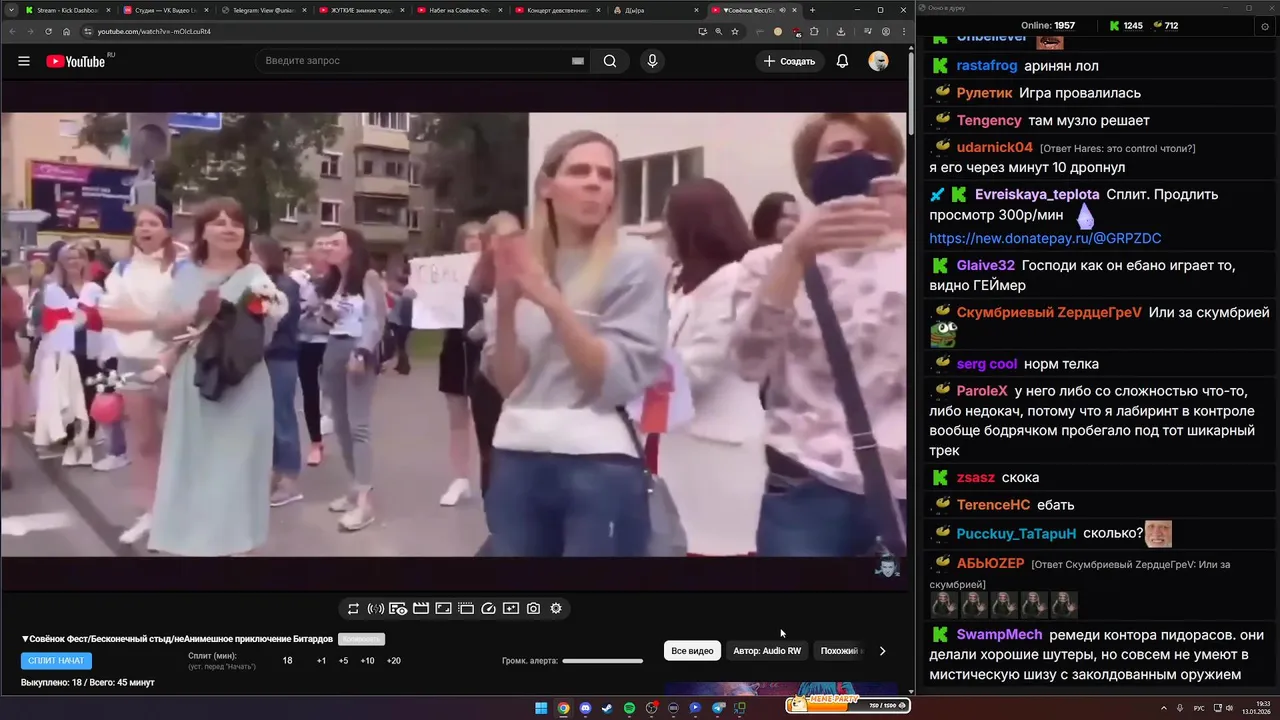1280x720 pixels.
Task: Add +10 minutes to split
Action: point(367,661)
